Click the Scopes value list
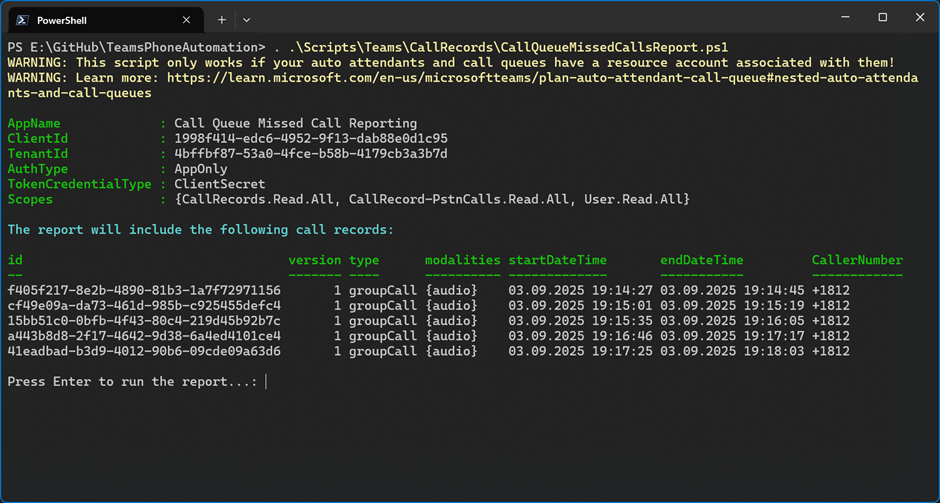Image resolution: width=940 pixels, height=503 pixels. pyautogui.click(x=432, y=200)
